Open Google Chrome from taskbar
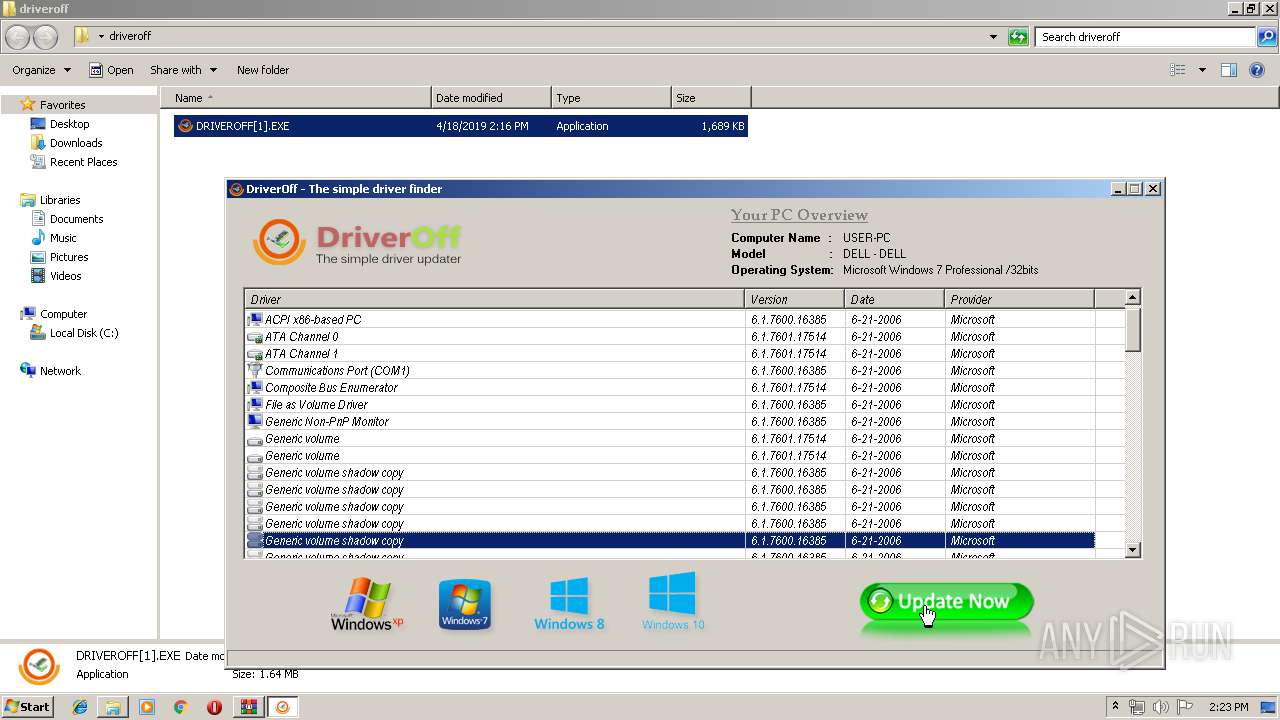 (x=180, y=707)
